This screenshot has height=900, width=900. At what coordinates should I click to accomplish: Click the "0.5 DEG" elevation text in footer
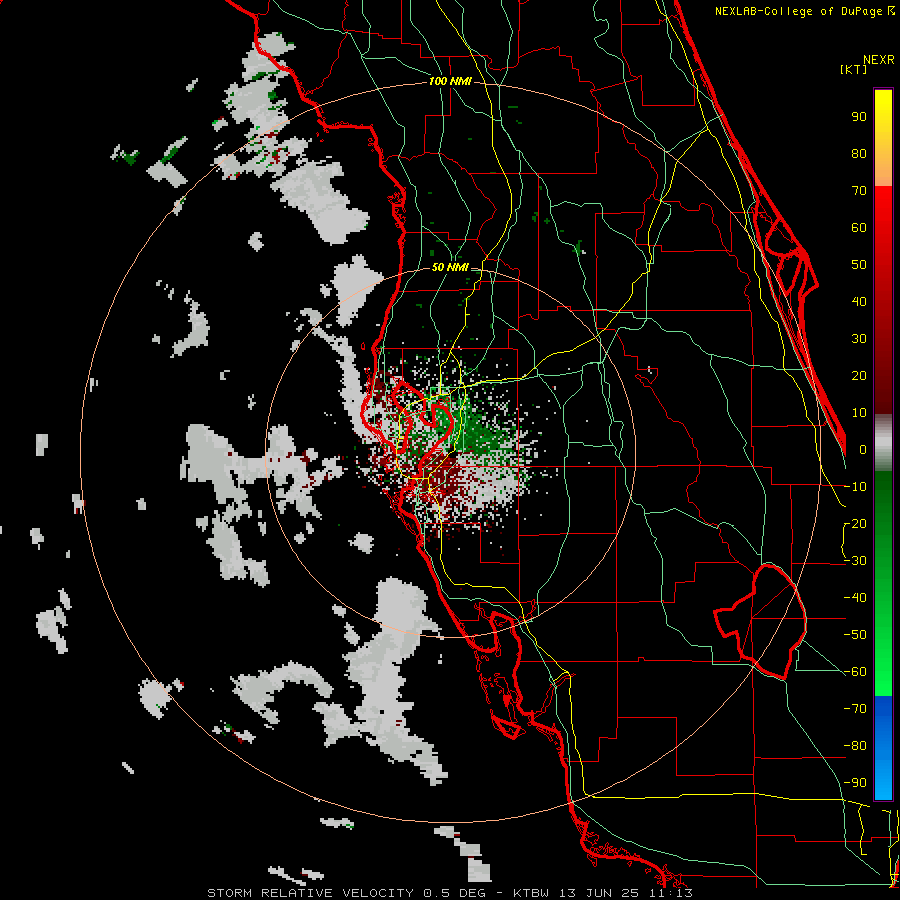coord(455,893)
